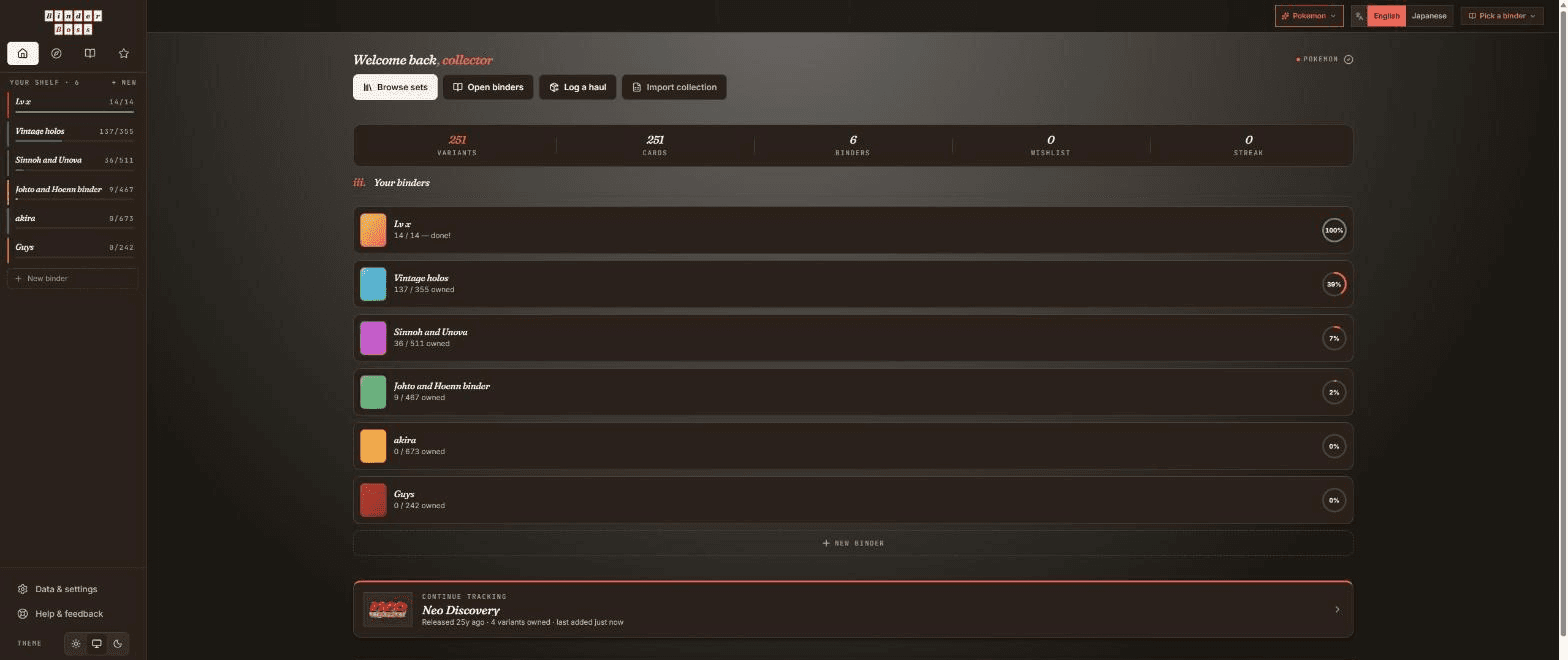
Task: Click the 100% progress ring for Lv x
Action: pos(1334,230)
